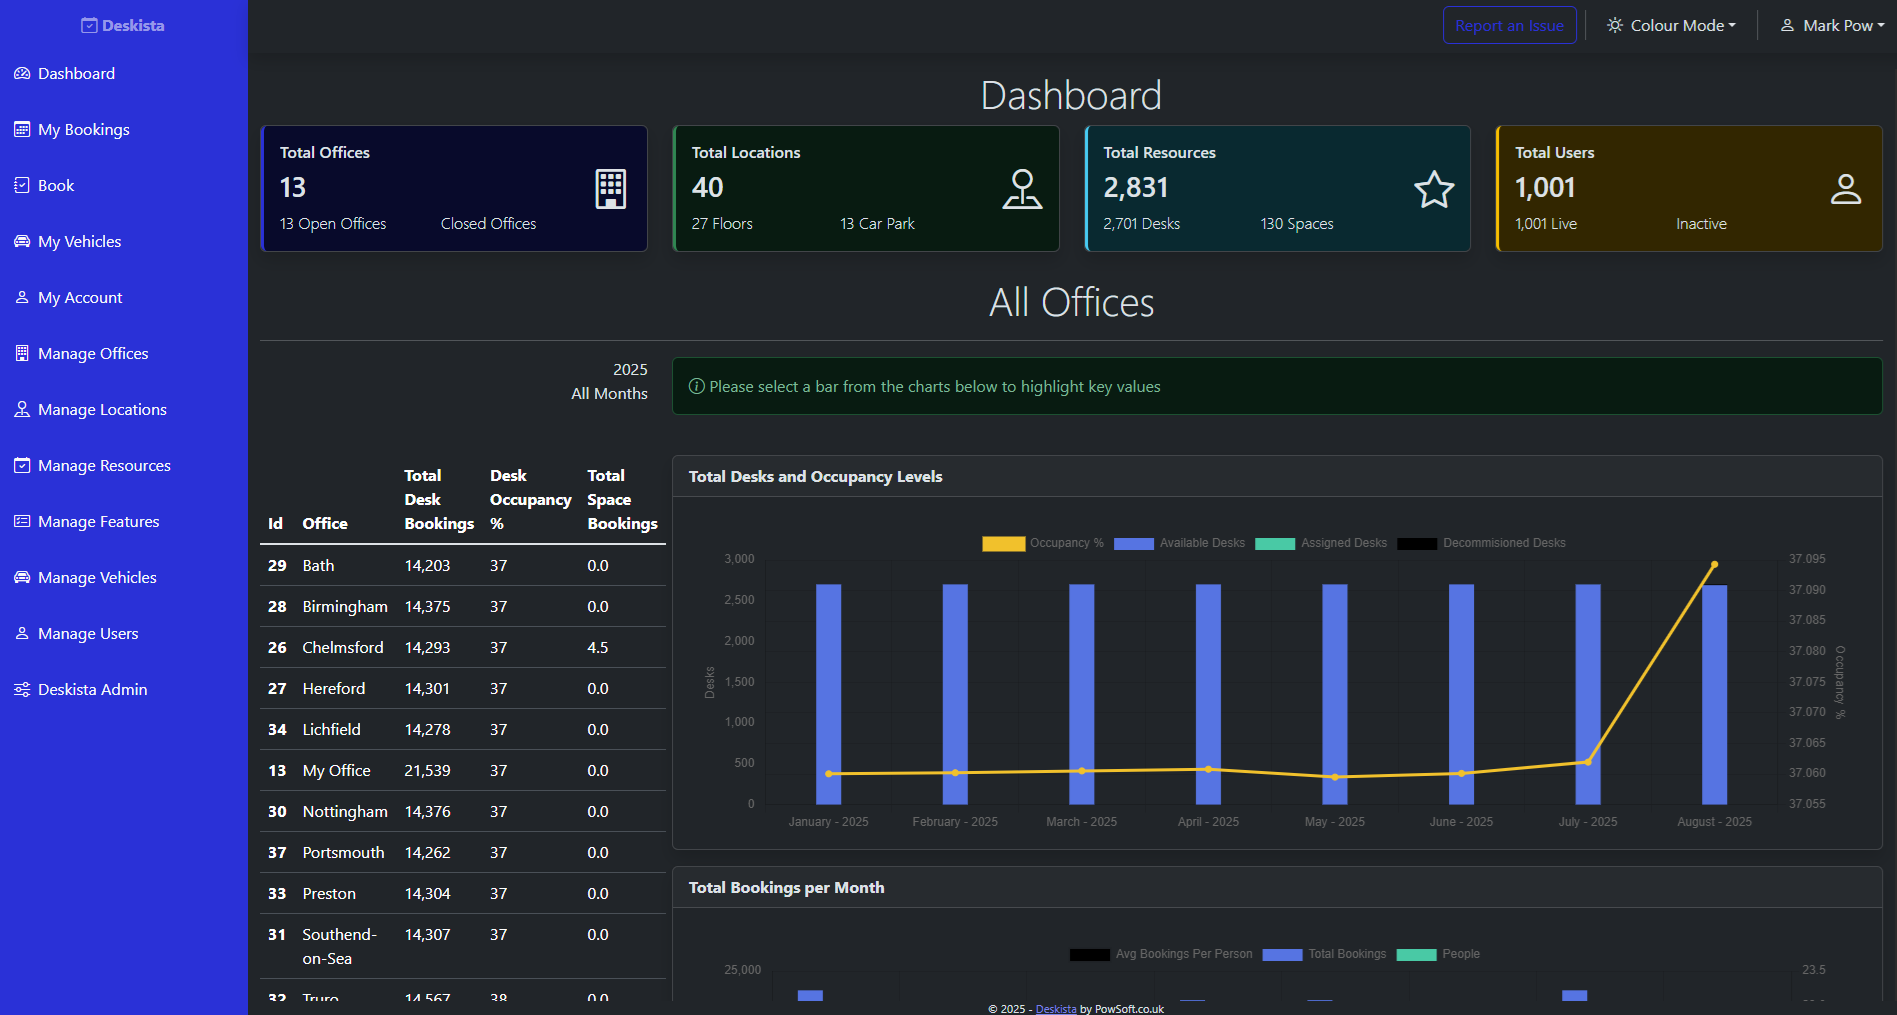
Task: Click the Dashboard gauge icon in sidebar
Action: 22,73
